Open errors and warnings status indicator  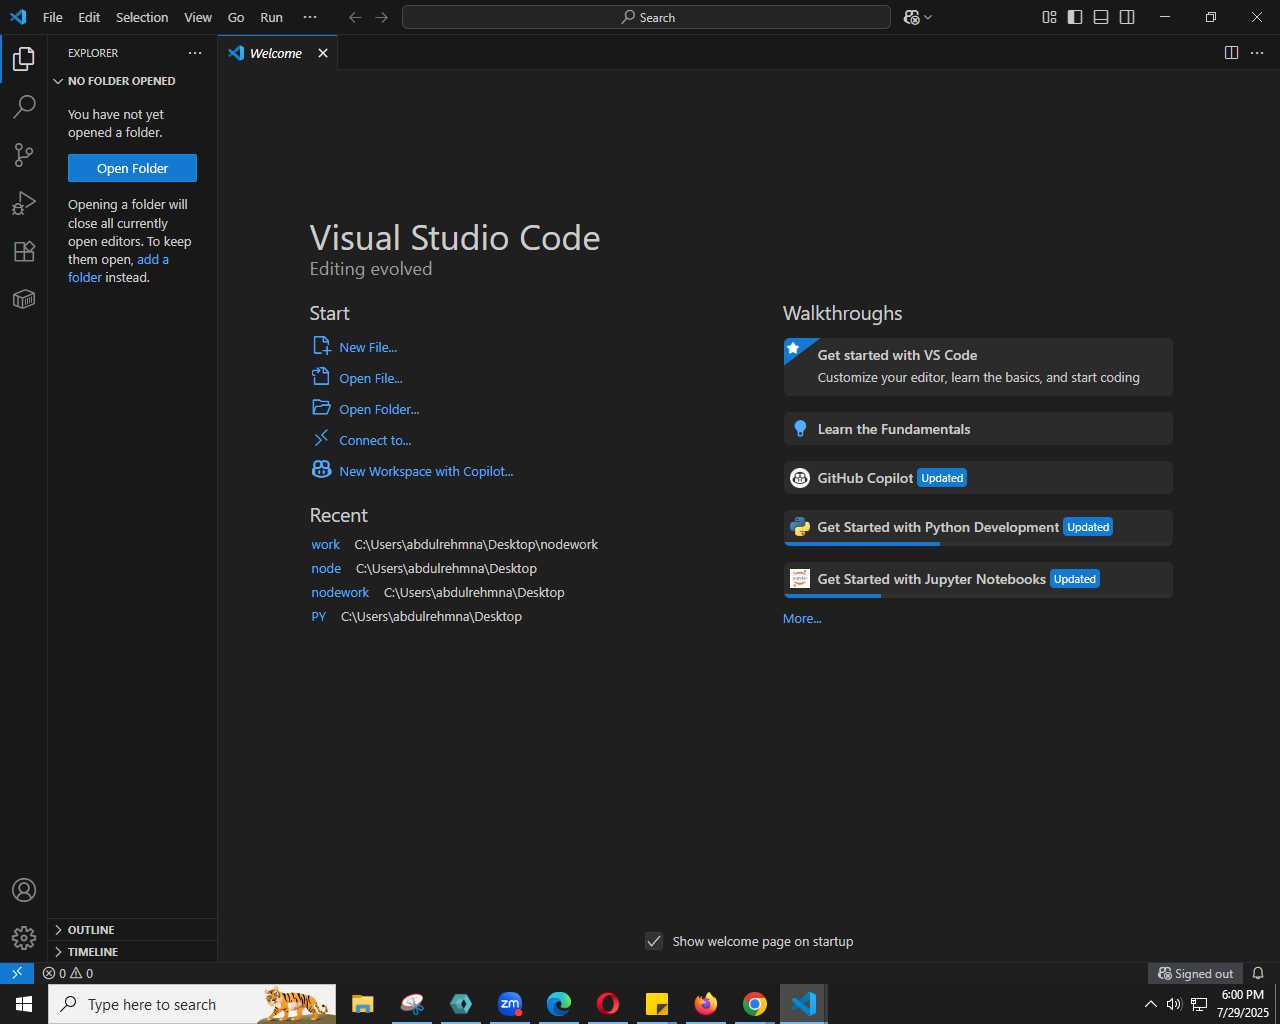pos(68,973)
